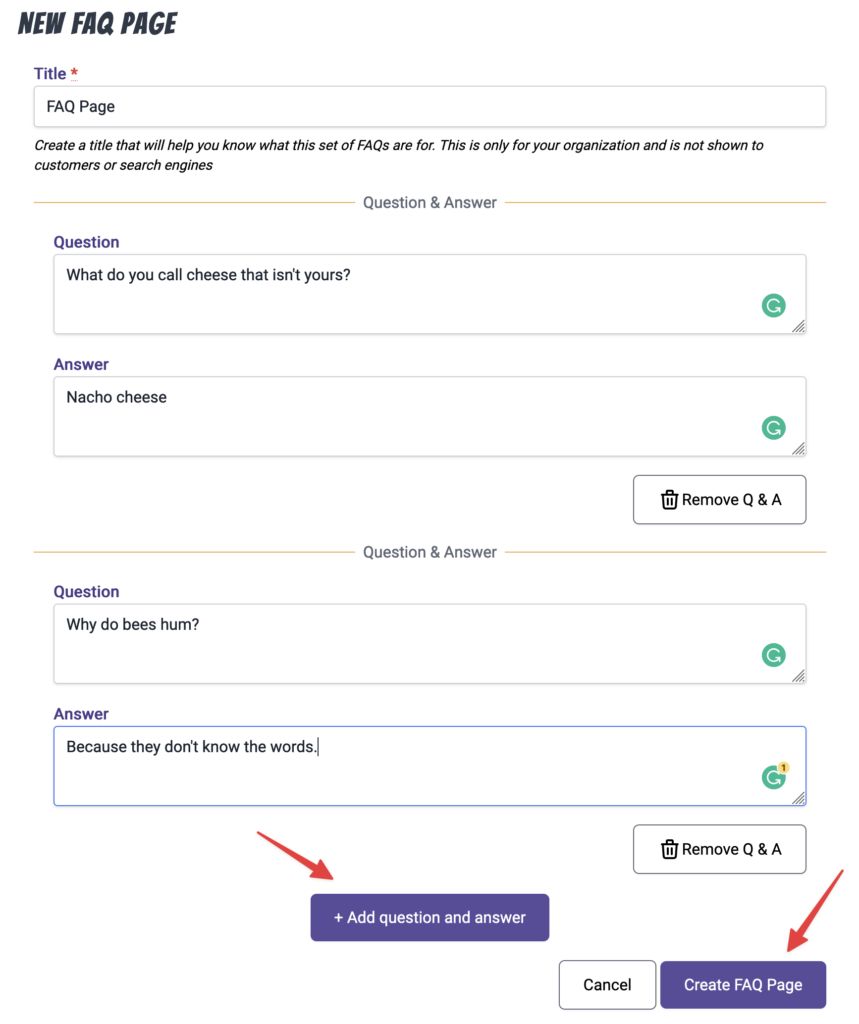
Task: Click resize handle of first Question textarea
Action: pyautogui.click(x=798, y=327)
